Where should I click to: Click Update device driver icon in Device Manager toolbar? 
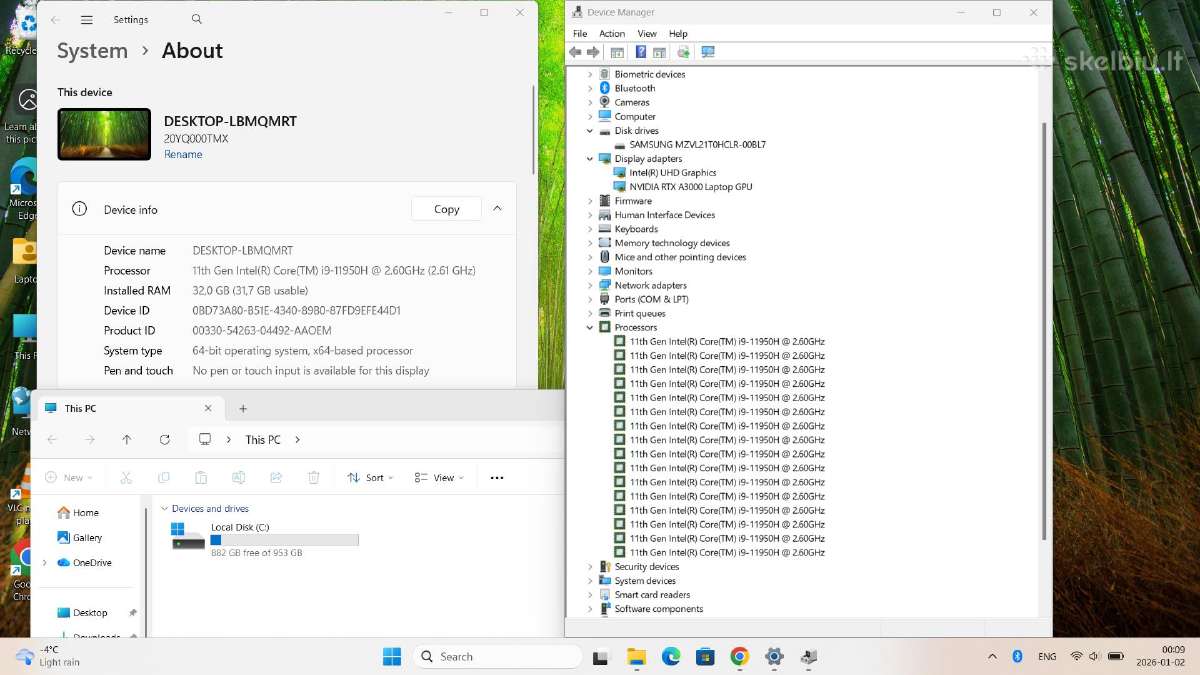[683, 52]
